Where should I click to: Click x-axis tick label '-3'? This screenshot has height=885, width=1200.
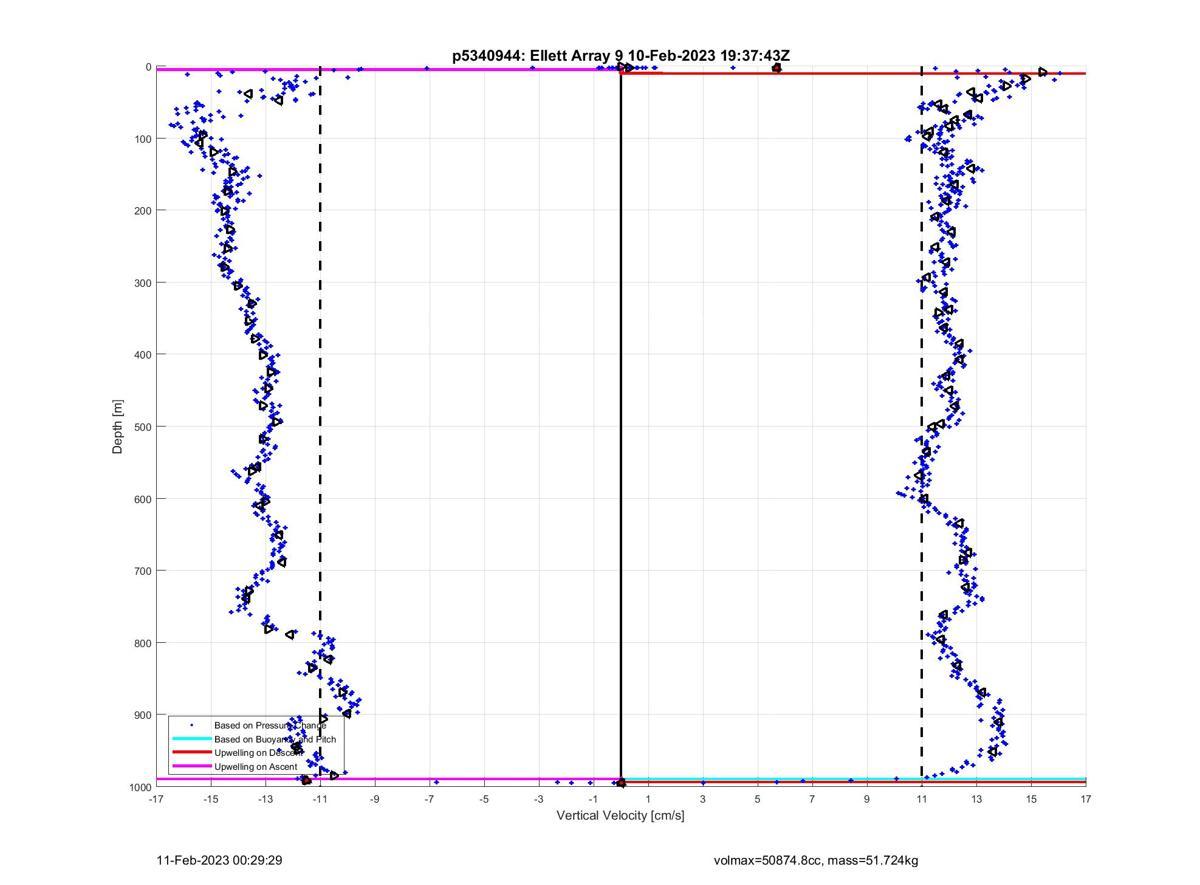[x=539, y=799]
